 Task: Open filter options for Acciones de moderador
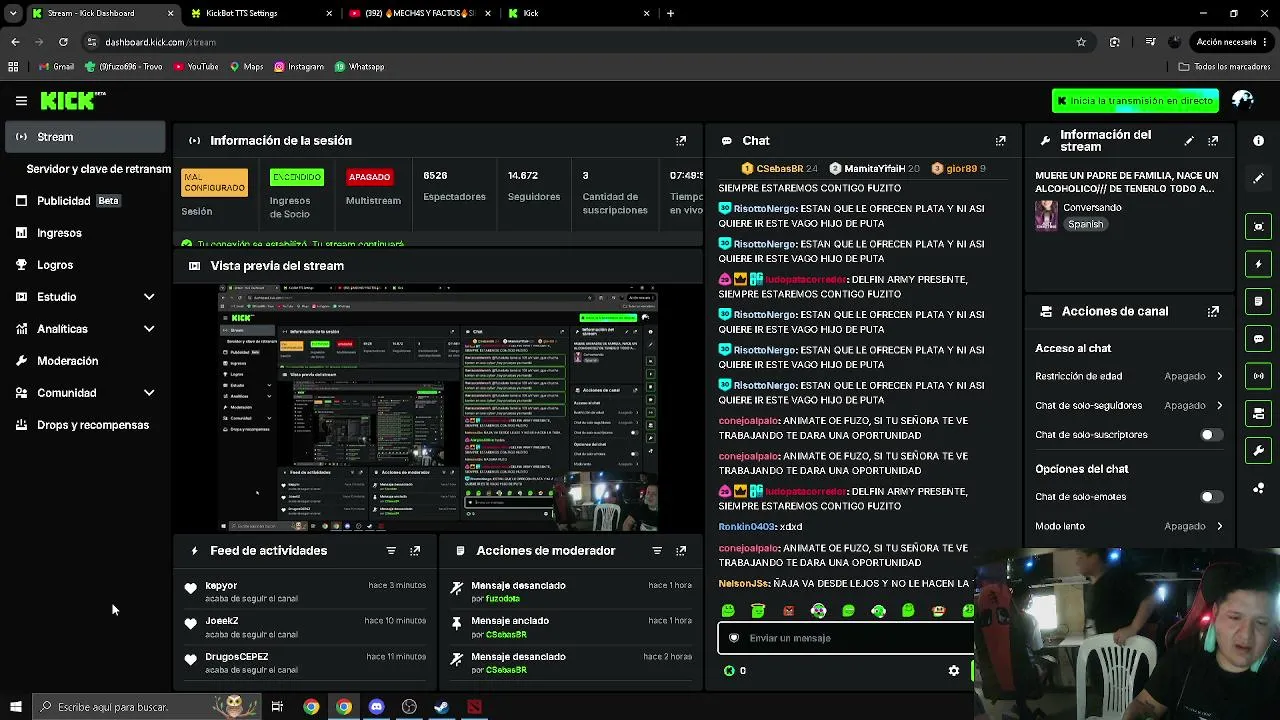[x=657, y=551]
